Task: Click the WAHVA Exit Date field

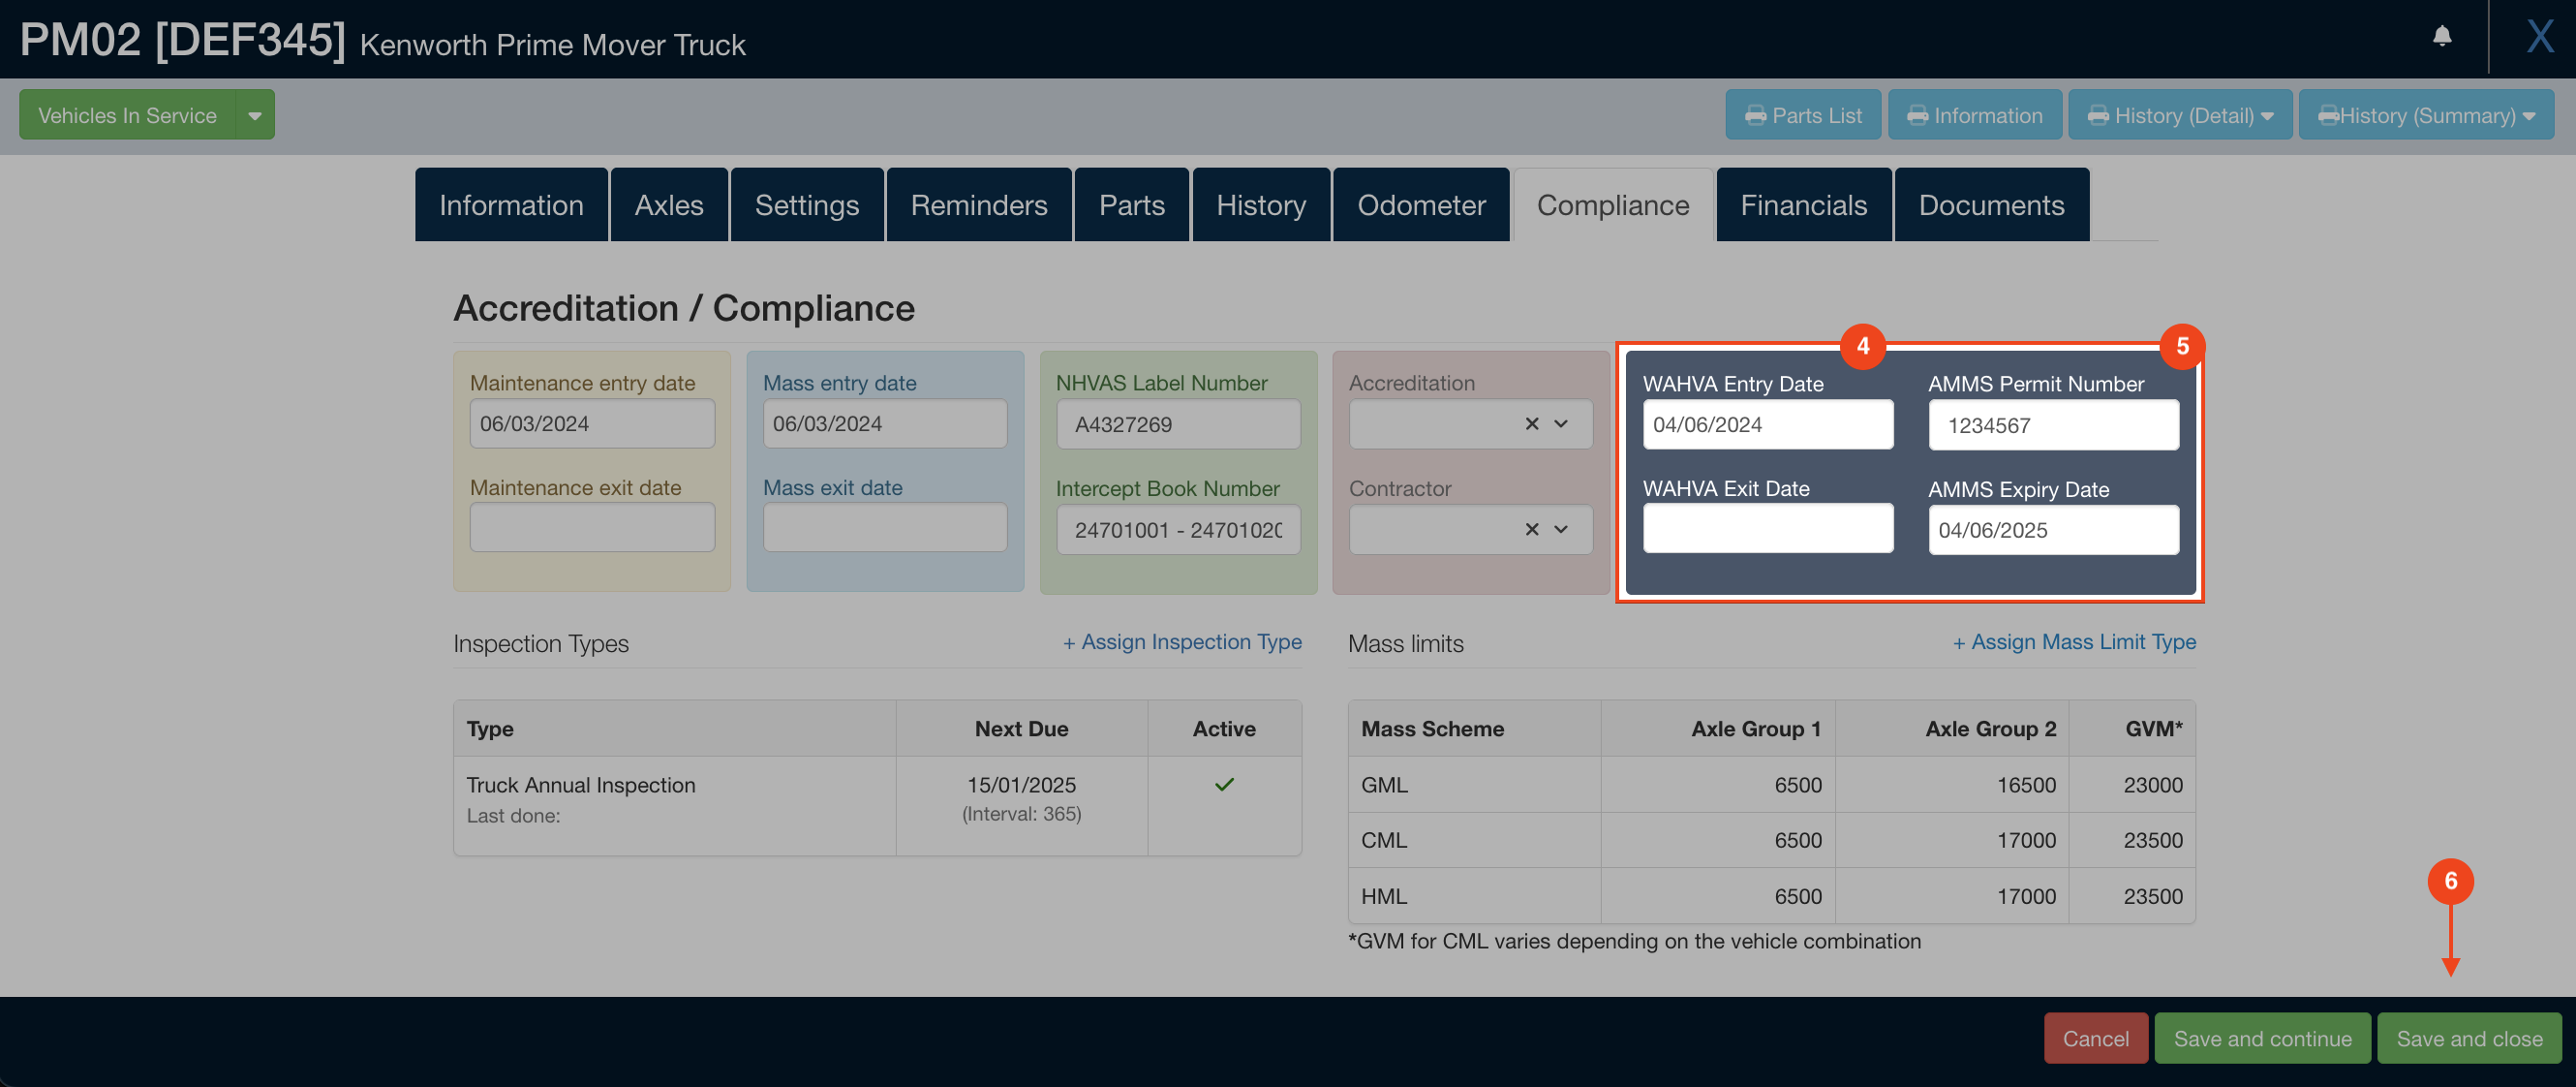Action: [1767, 528]
